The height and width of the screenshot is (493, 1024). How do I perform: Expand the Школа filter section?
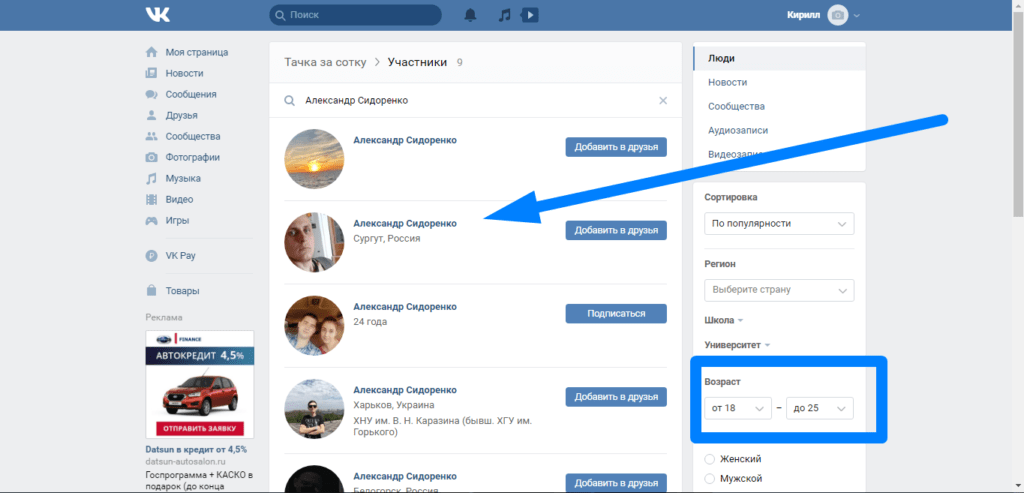click(724, 320)
